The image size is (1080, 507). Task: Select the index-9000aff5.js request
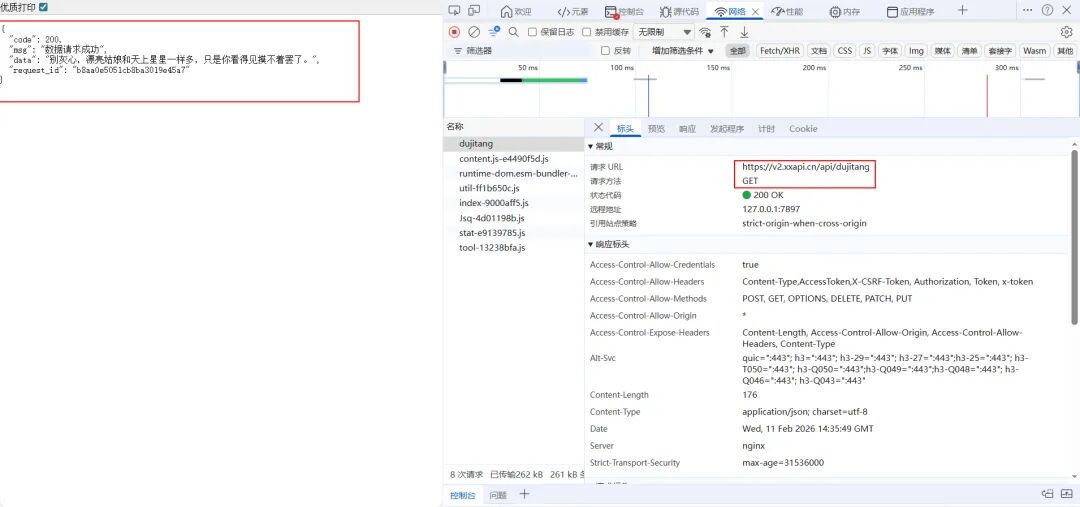click(x=514, y=203)
